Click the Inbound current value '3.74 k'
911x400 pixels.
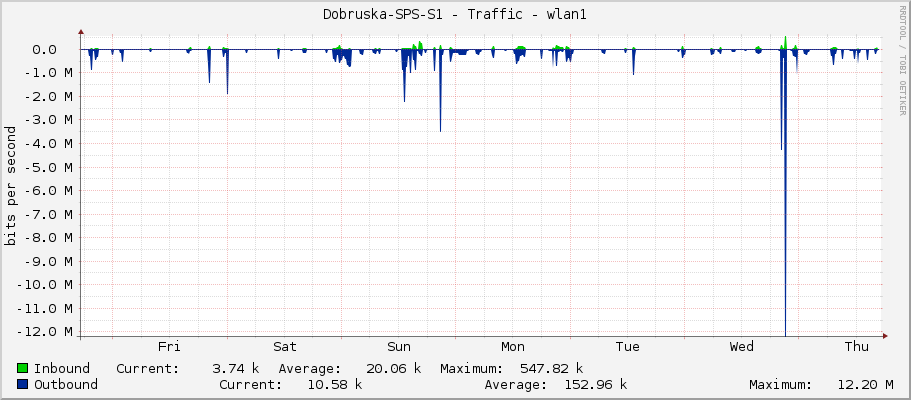coord(235,369)
